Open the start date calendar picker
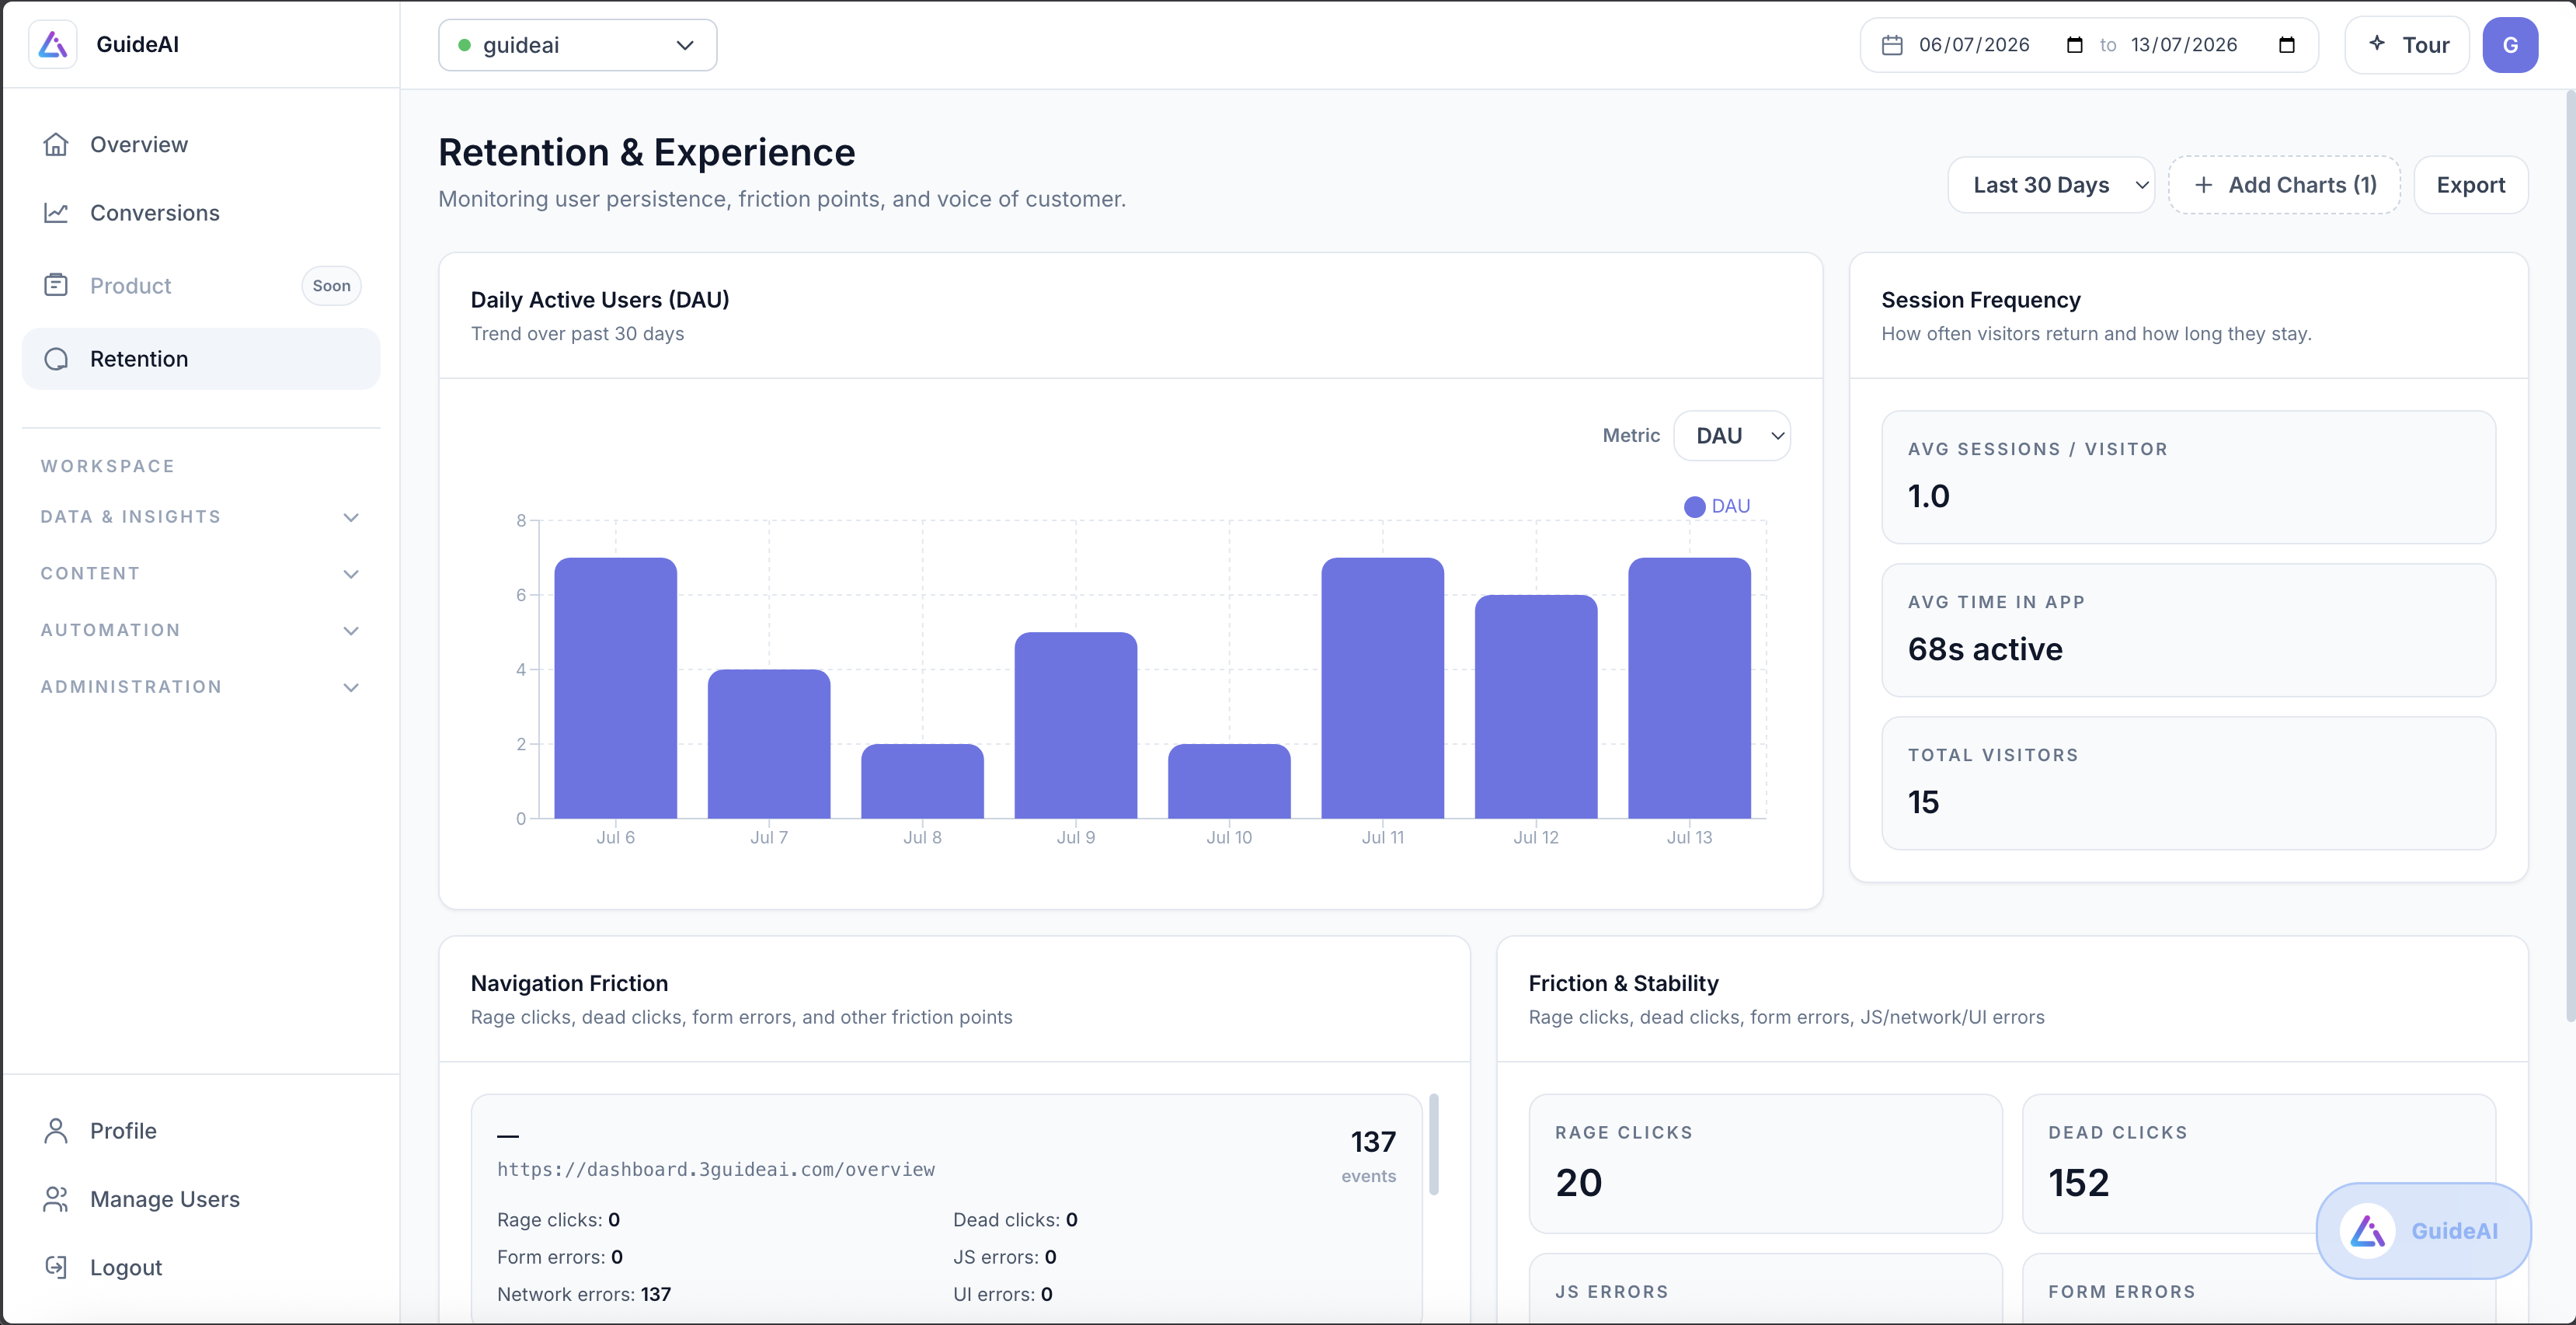Screen dimensions: 2576x1325 point(2074,45)
